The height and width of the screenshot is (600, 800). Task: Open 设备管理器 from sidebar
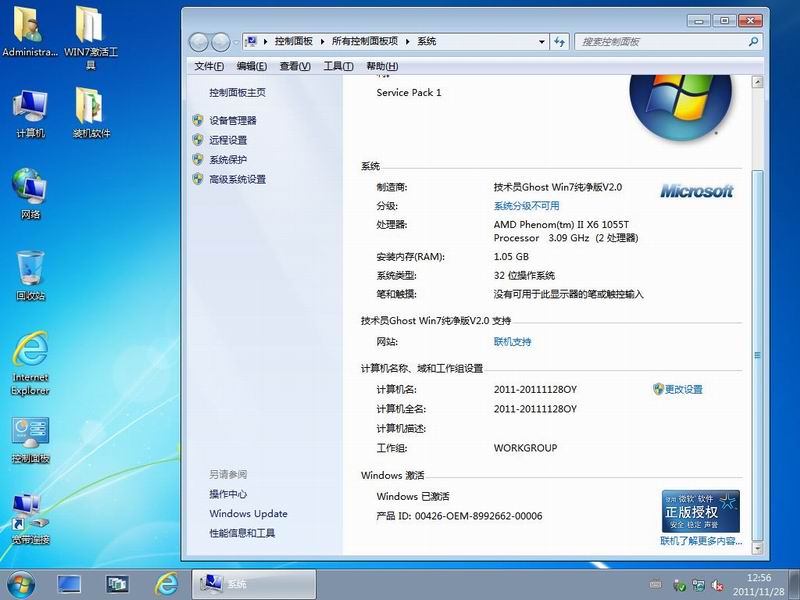233,120
